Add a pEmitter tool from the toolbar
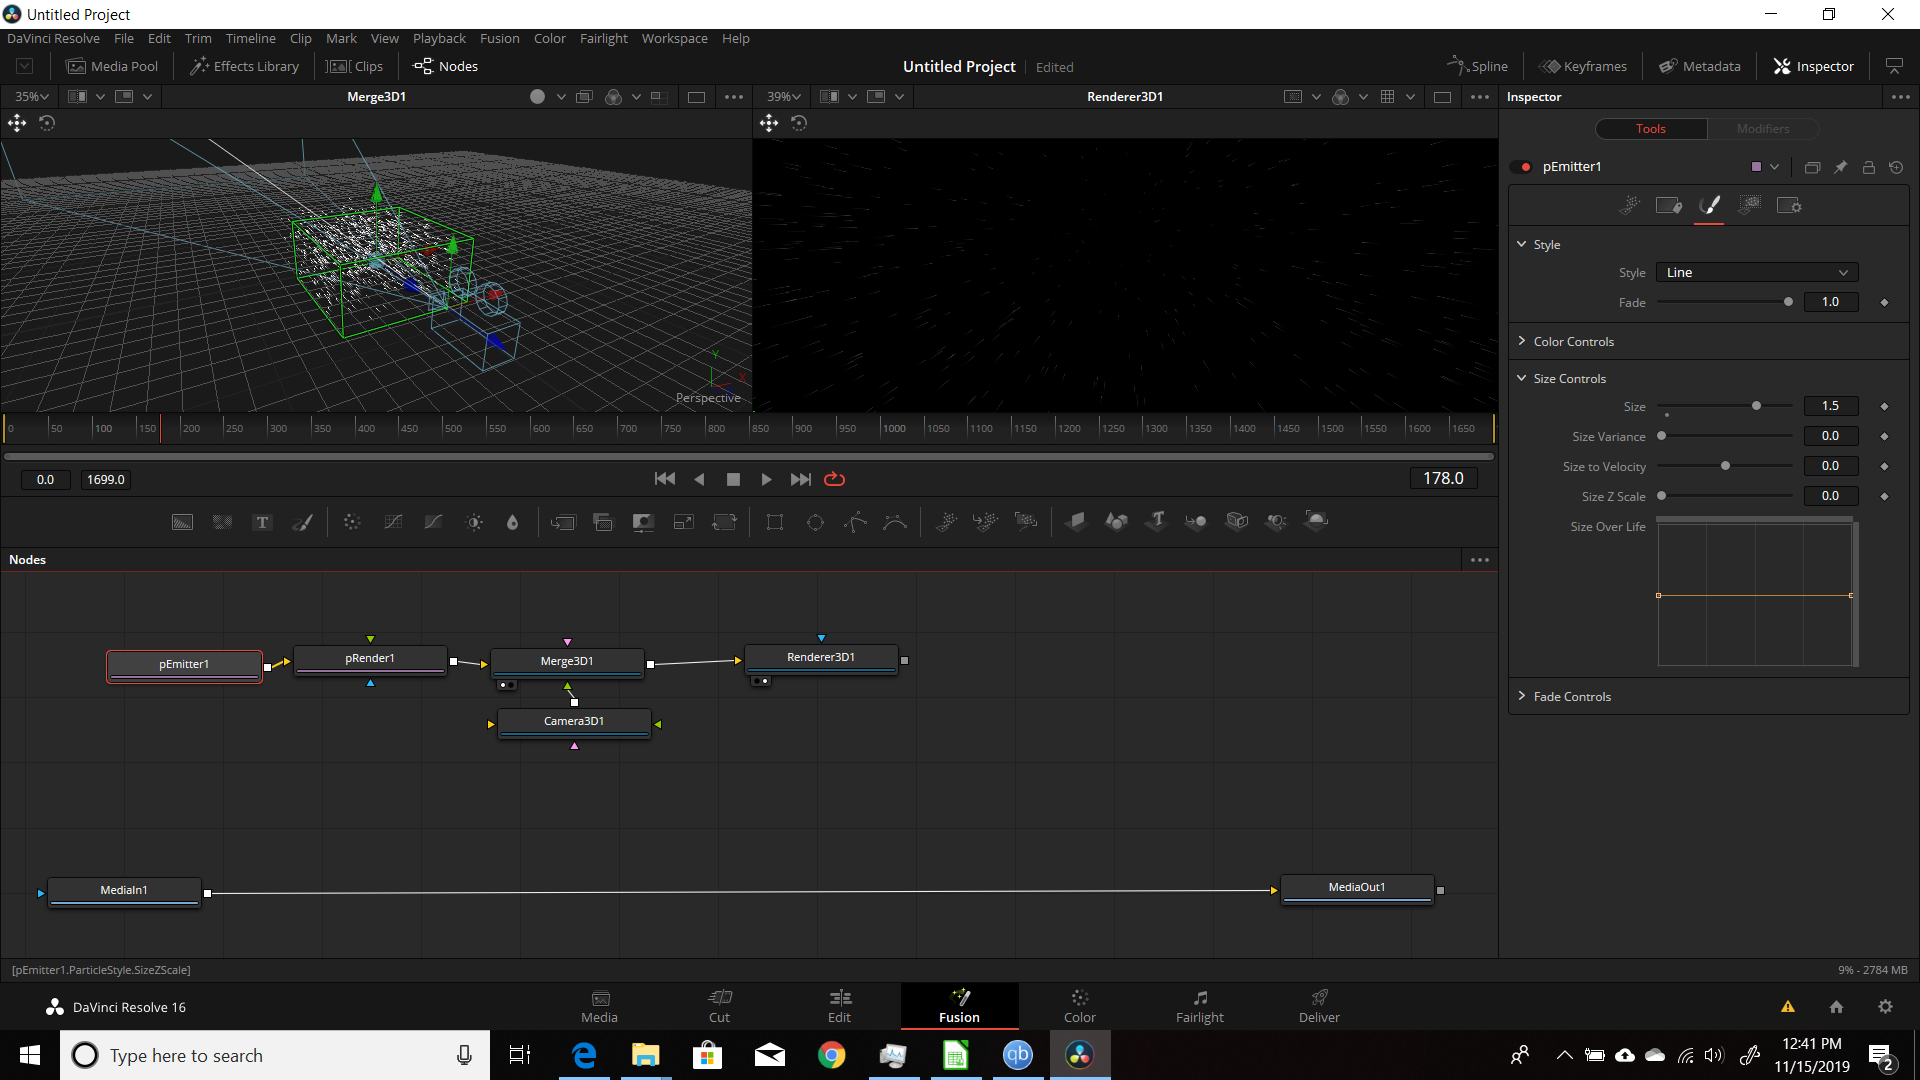The image size is (1920, 1080). click(x=945, y=521)
